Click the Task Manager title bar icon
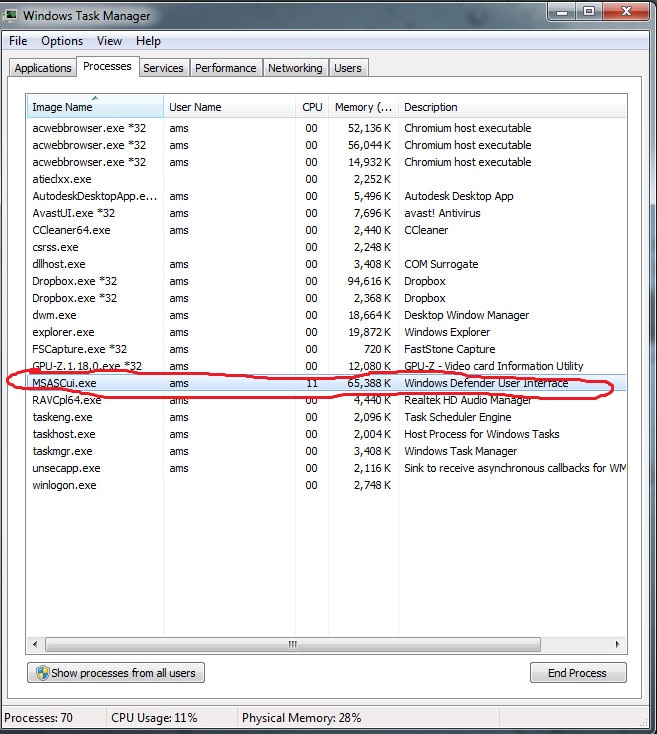The width and height of the screenshot is (657, 734). 10,15
